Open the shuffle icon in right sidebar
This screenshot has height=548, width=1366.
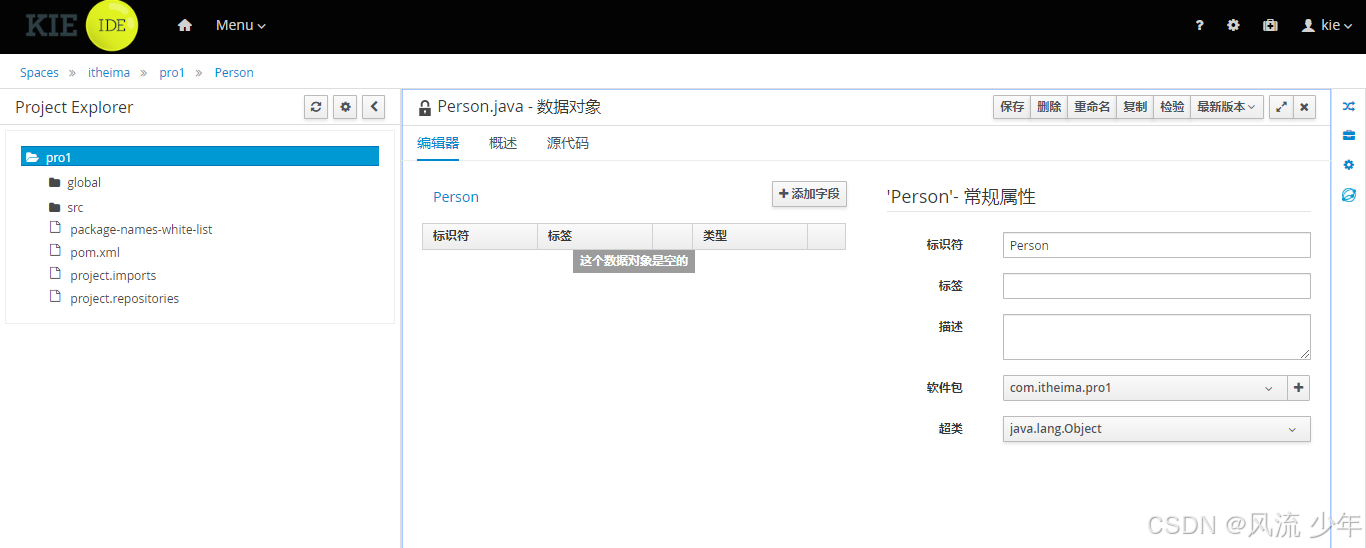tap(1348, 106)
